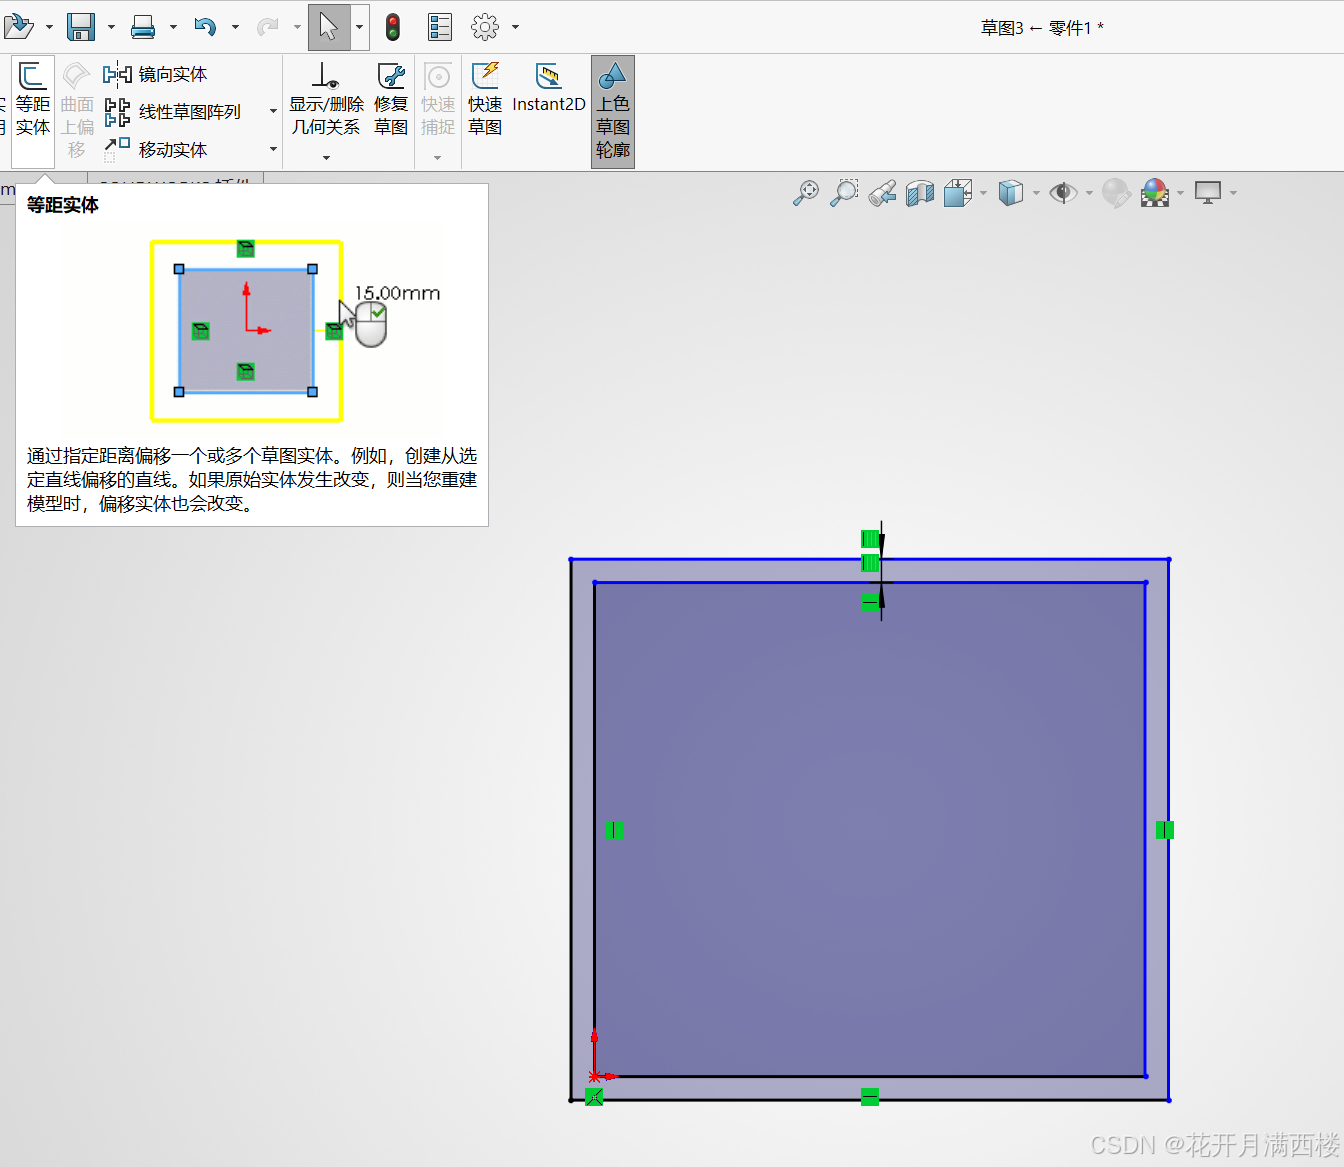The image size is (1344, 1167).
Task: Open a file with the Open icon
Action: point(18,27)
